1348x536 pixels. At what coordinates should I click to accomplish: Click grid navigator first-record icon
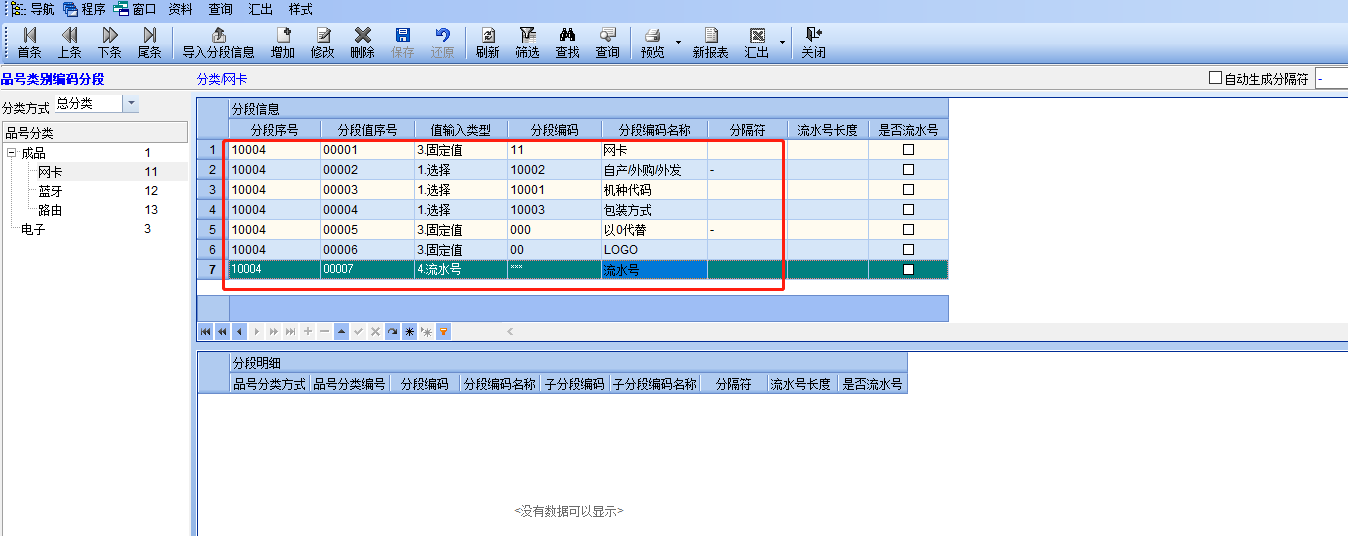pos(206,331)
